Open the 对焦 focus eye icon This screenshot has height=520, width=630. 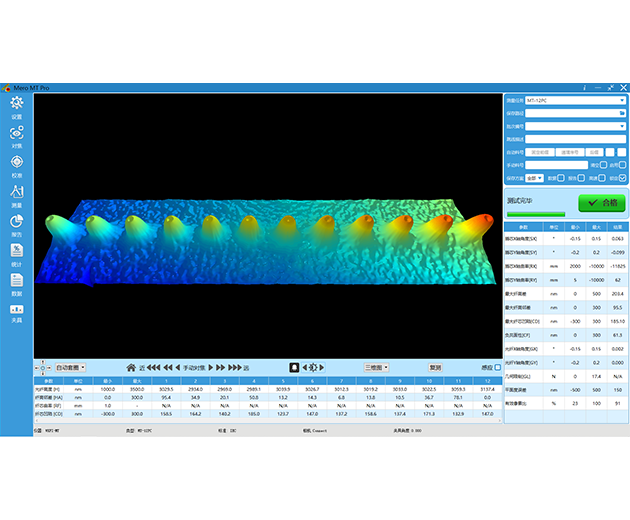pos(16,133)
